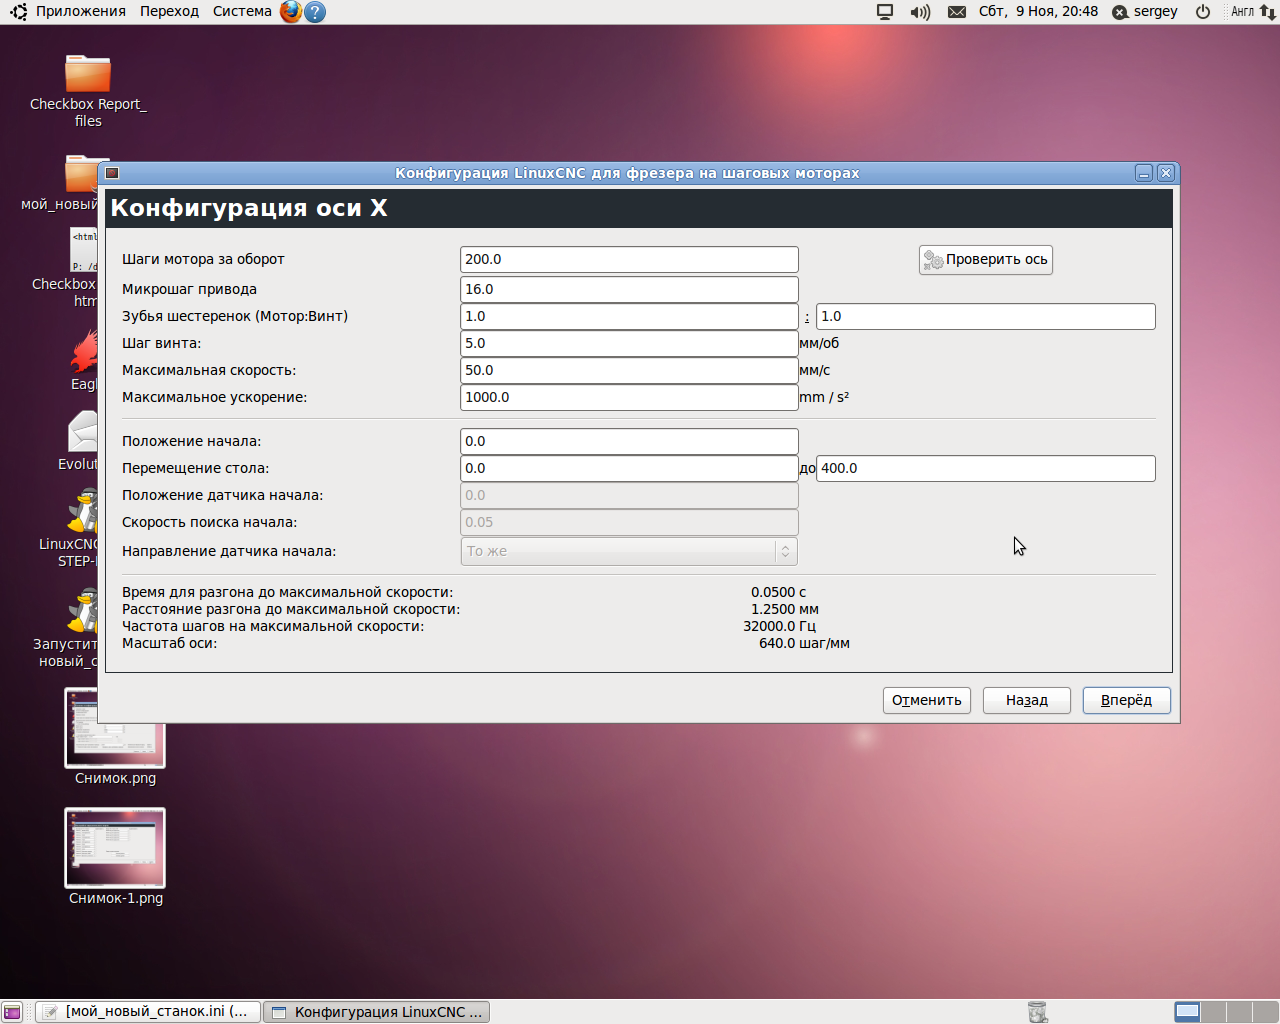Click the Скорость поиска начала field

pyautogui.click(x=629, y=522)
